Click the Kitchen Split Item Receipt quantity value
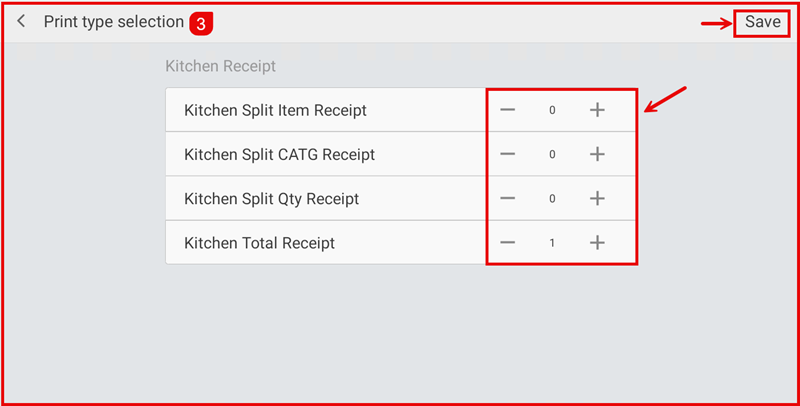800x406 pixels. coord(552,110)
